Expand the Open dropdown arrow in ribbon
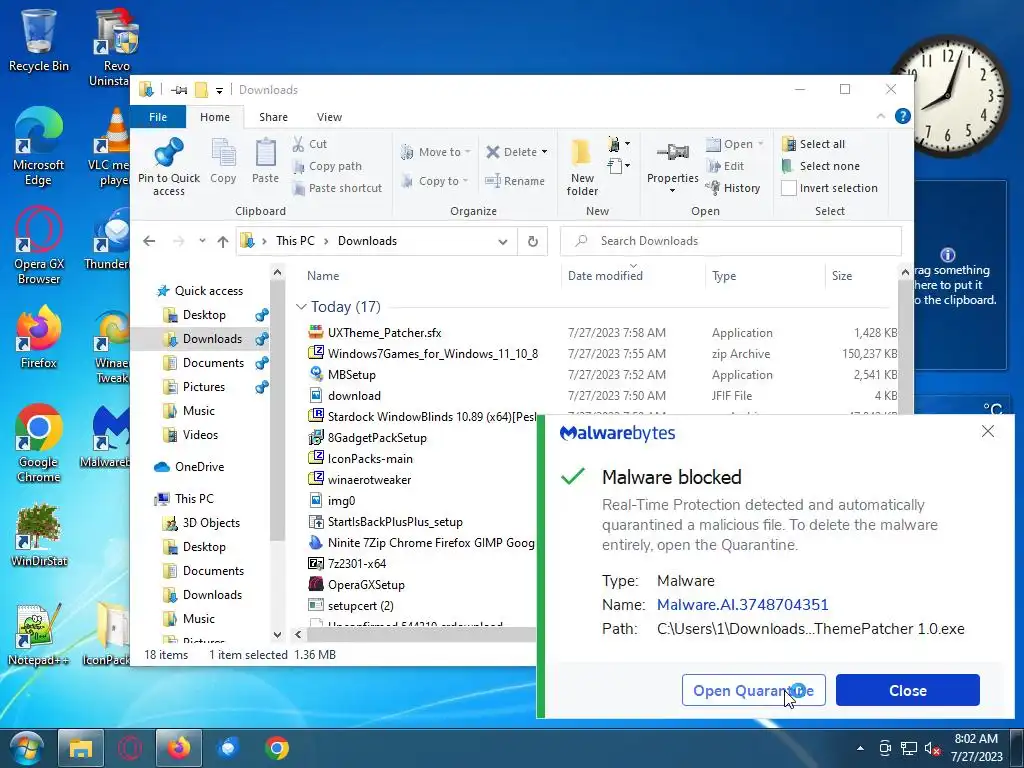Image resolution: width=1024 pixels, height=768 pixels. (760, 144)
